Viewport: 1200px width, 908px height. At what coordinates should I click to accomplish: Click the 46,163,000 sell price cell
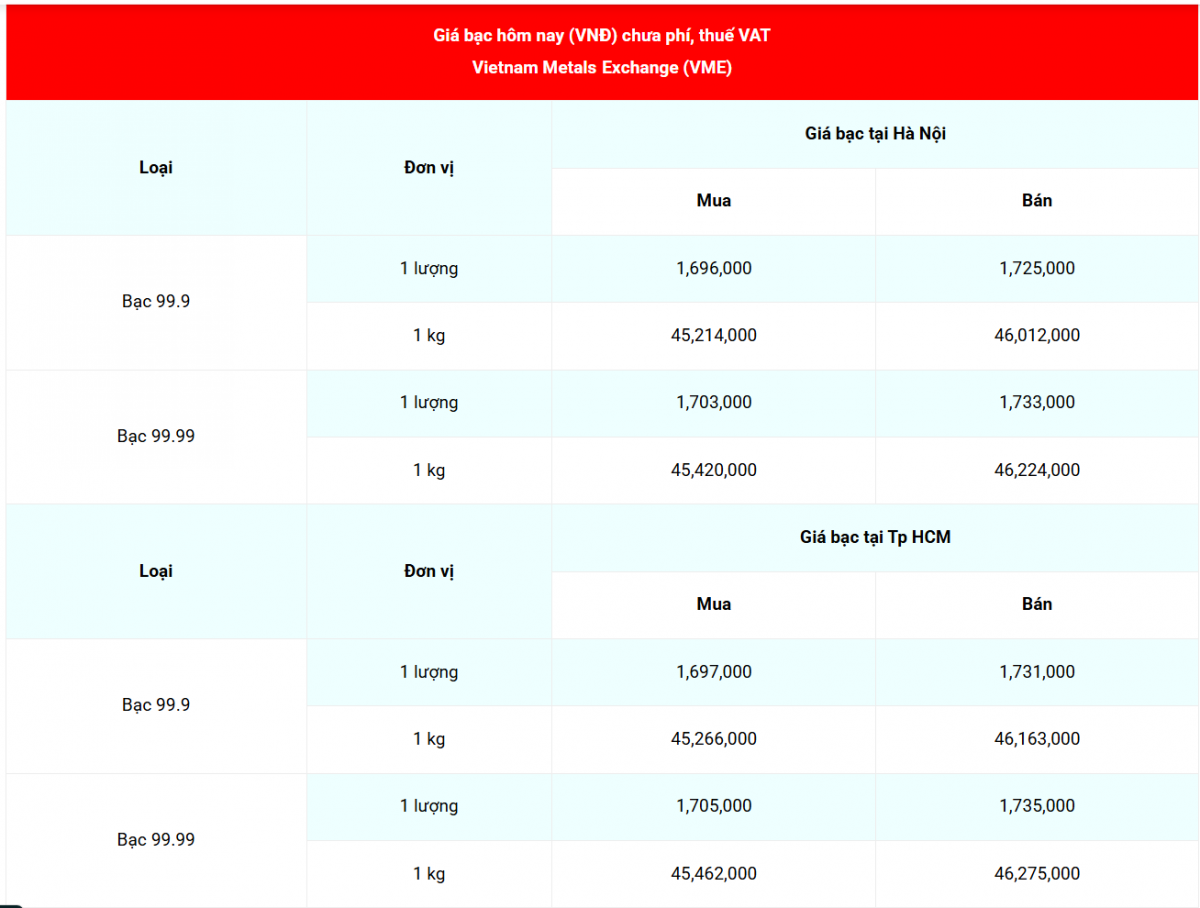pyautogui.click(x=1037, y=739)
